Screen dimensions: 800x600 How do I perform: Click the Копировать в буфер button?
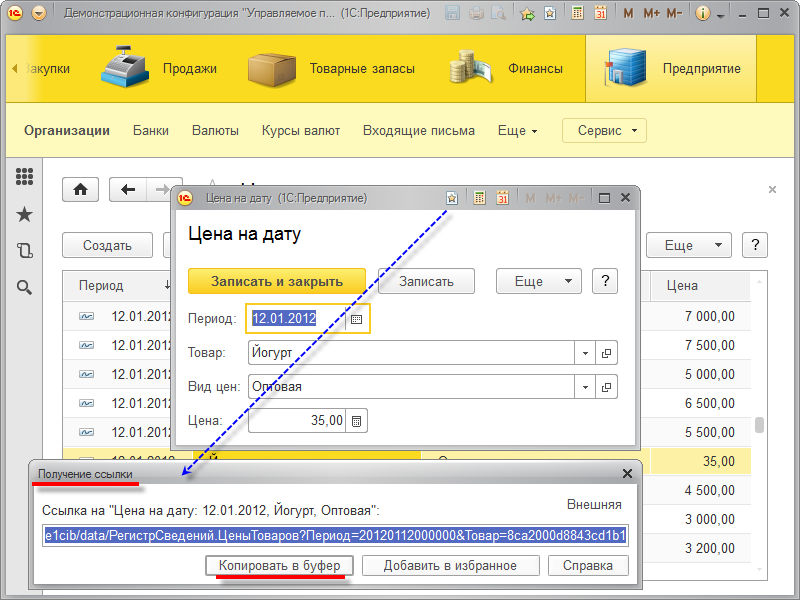click(279, 566)
